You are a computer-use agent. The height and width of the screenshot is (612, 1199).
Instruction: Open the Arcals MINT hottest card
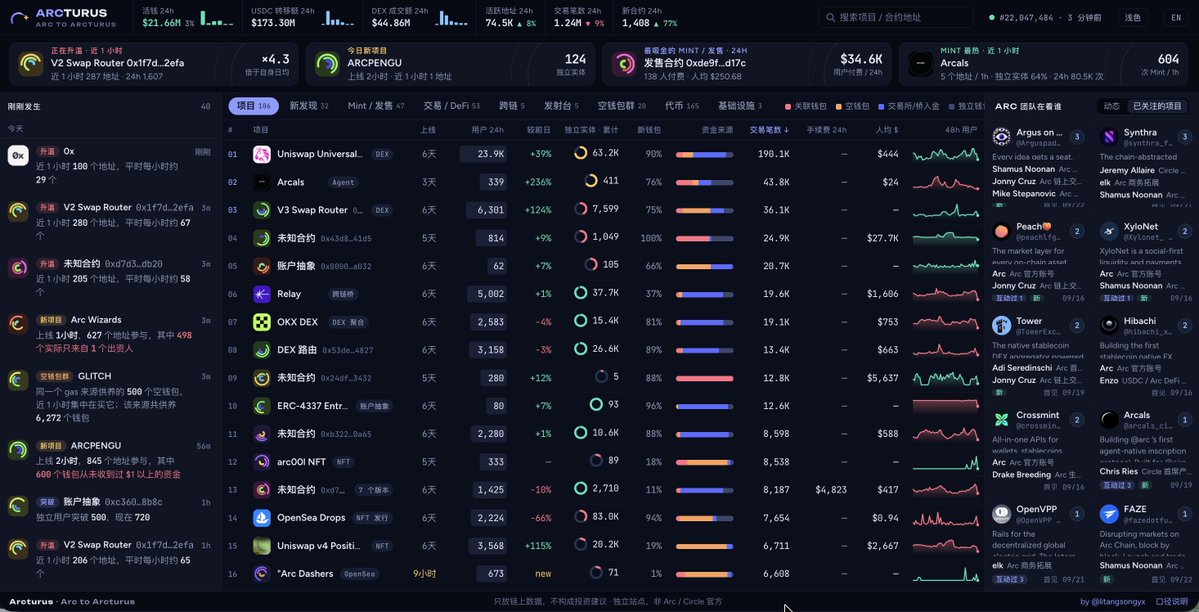tap(1044, 64)
